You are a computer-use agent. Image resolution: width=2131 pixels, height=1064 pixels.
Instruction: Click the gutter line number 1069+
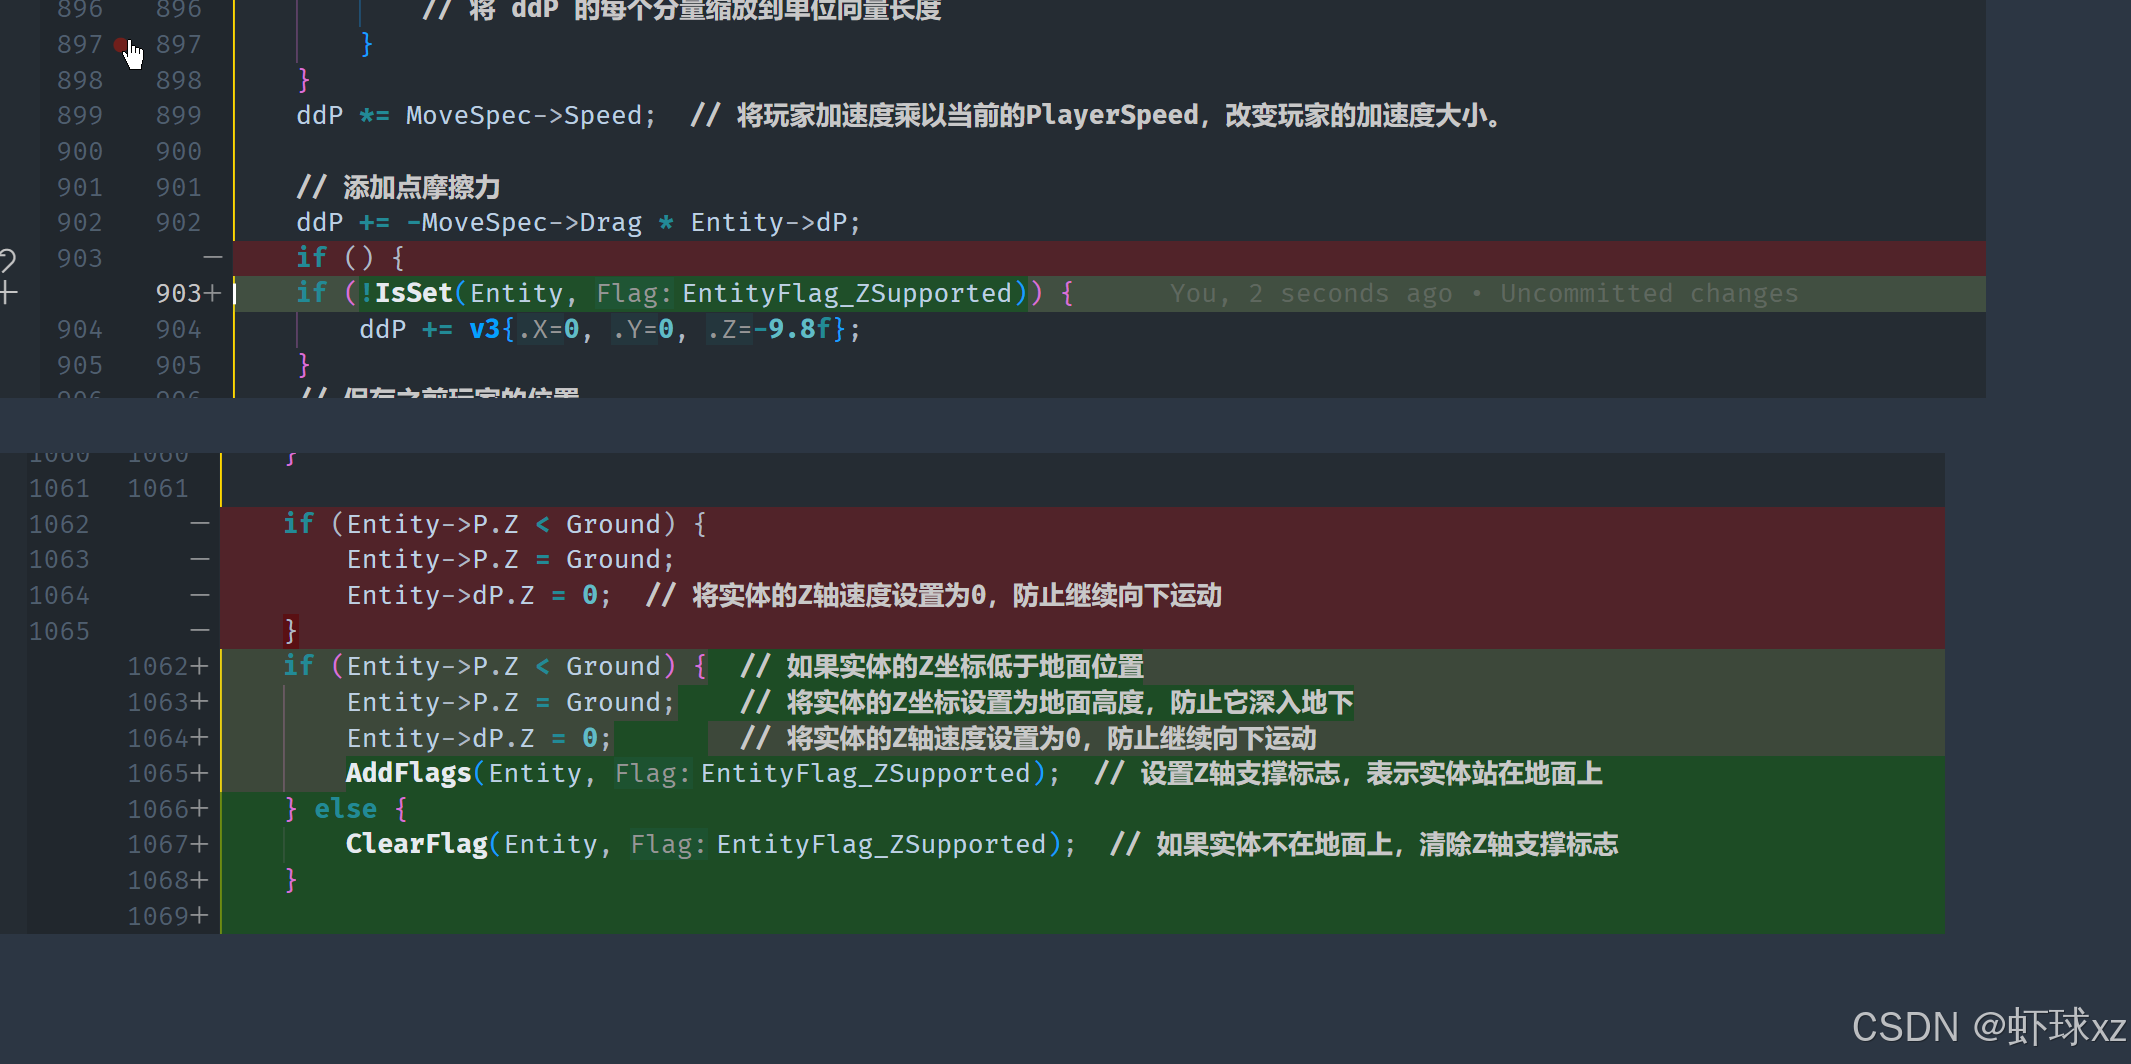pyautogui.click(x=168, y=916)
